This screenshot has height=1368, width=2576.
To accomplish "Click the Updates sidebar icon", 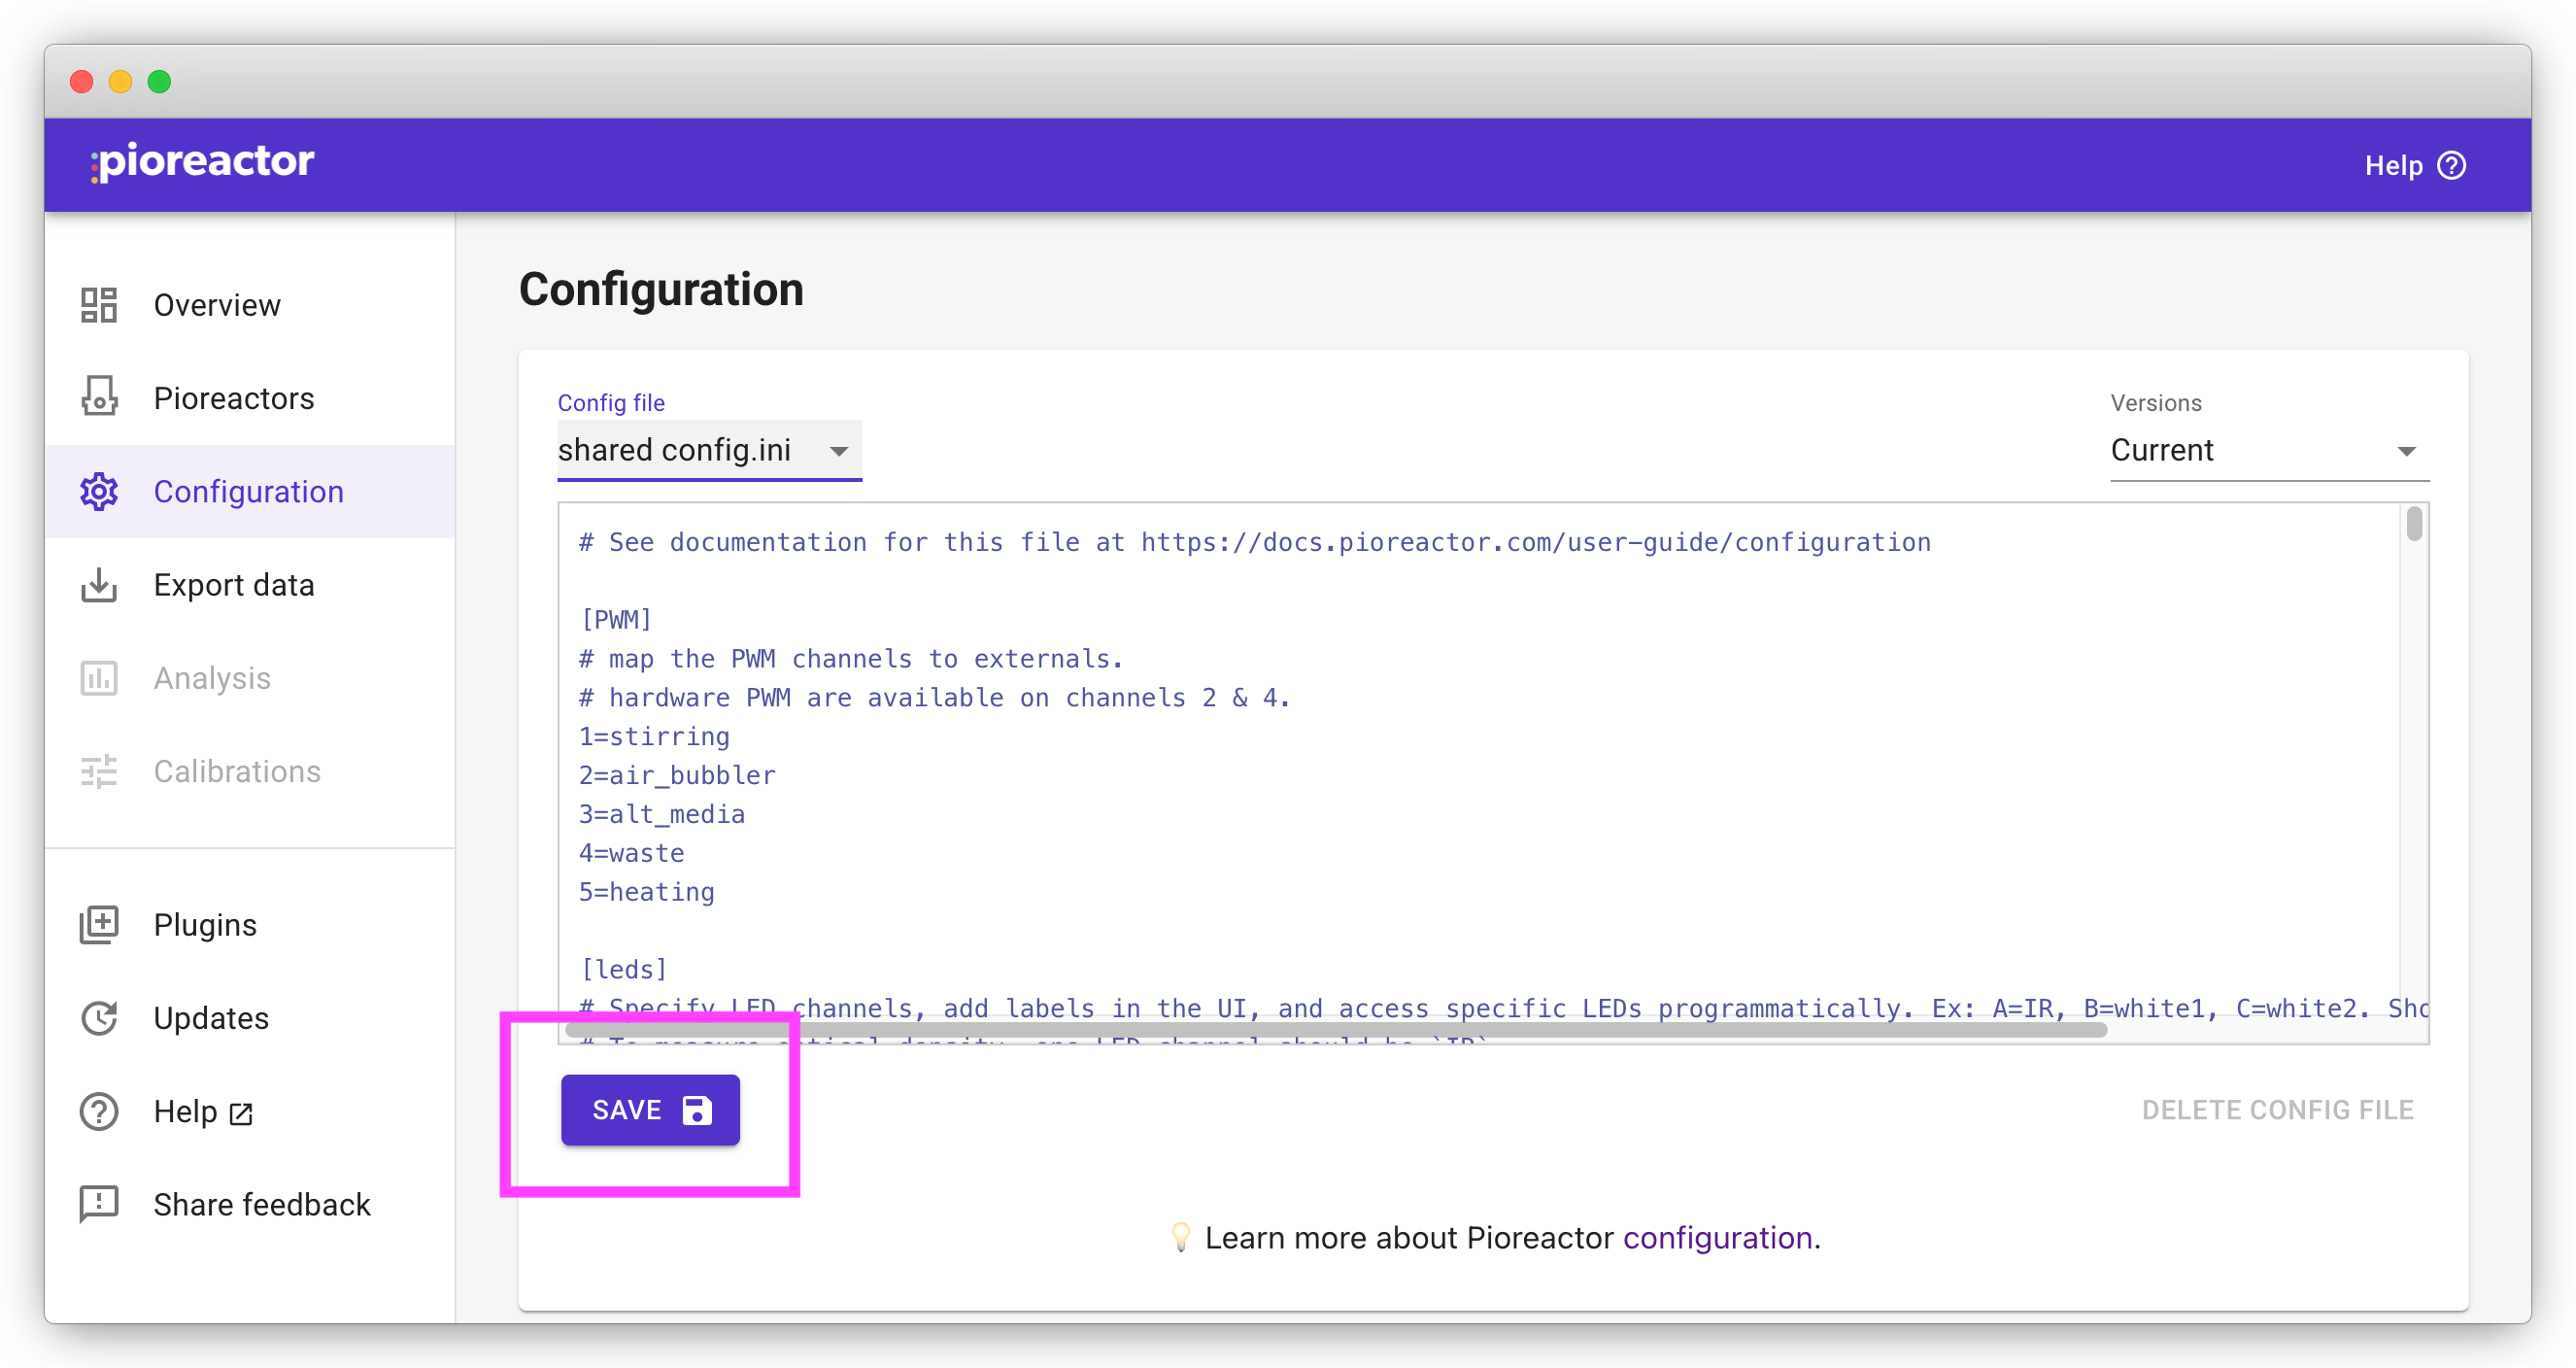I will 97,1019.
